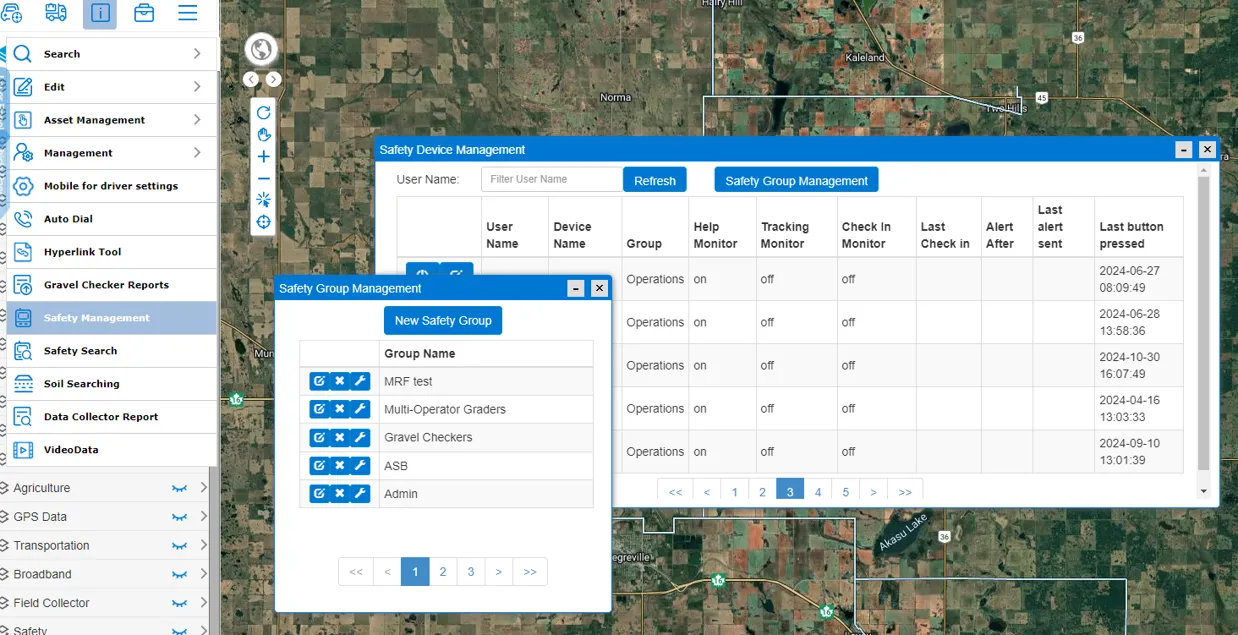Open the Hyperlink Tool menu item
The height and width of the screenshot is (635, 1238).
(x=111, y=252)
